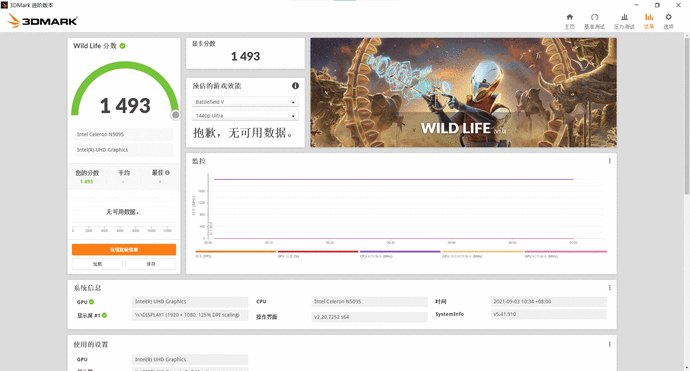Click the 3DMark app icon in the title bar
Viewport: 690px width, 371px height.
click(x=4, y=5)
